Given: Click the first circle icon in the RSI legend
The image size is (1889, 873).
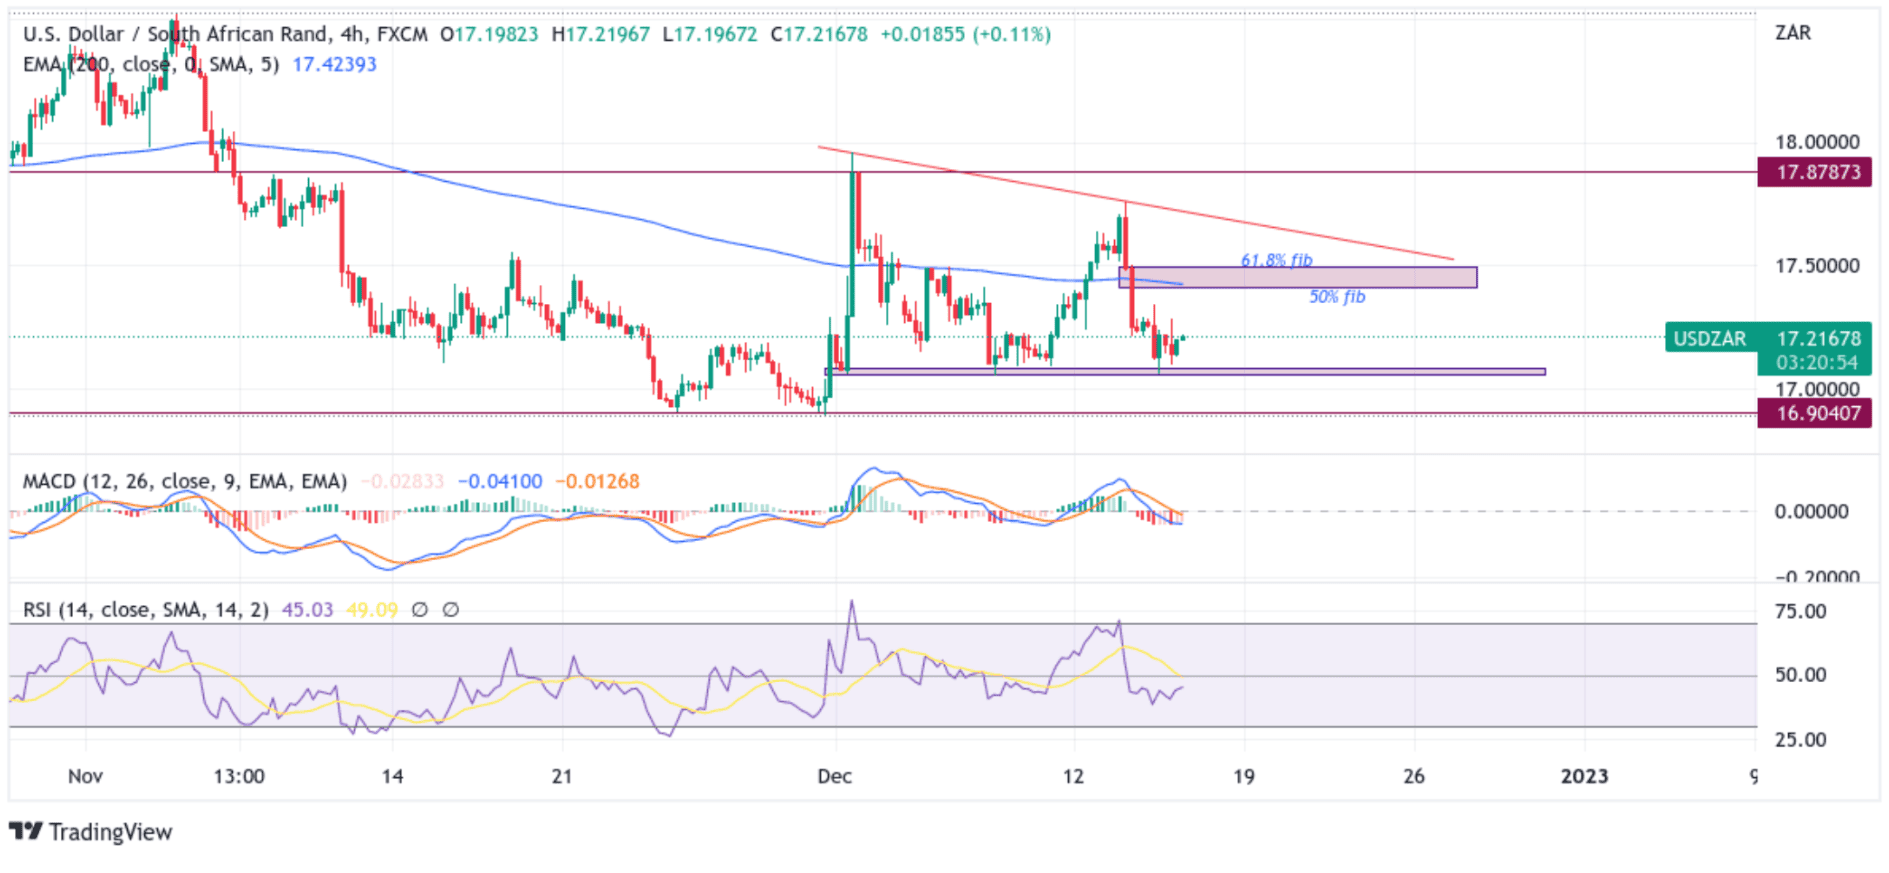Looking at the screenshot, I should (420, 609).
